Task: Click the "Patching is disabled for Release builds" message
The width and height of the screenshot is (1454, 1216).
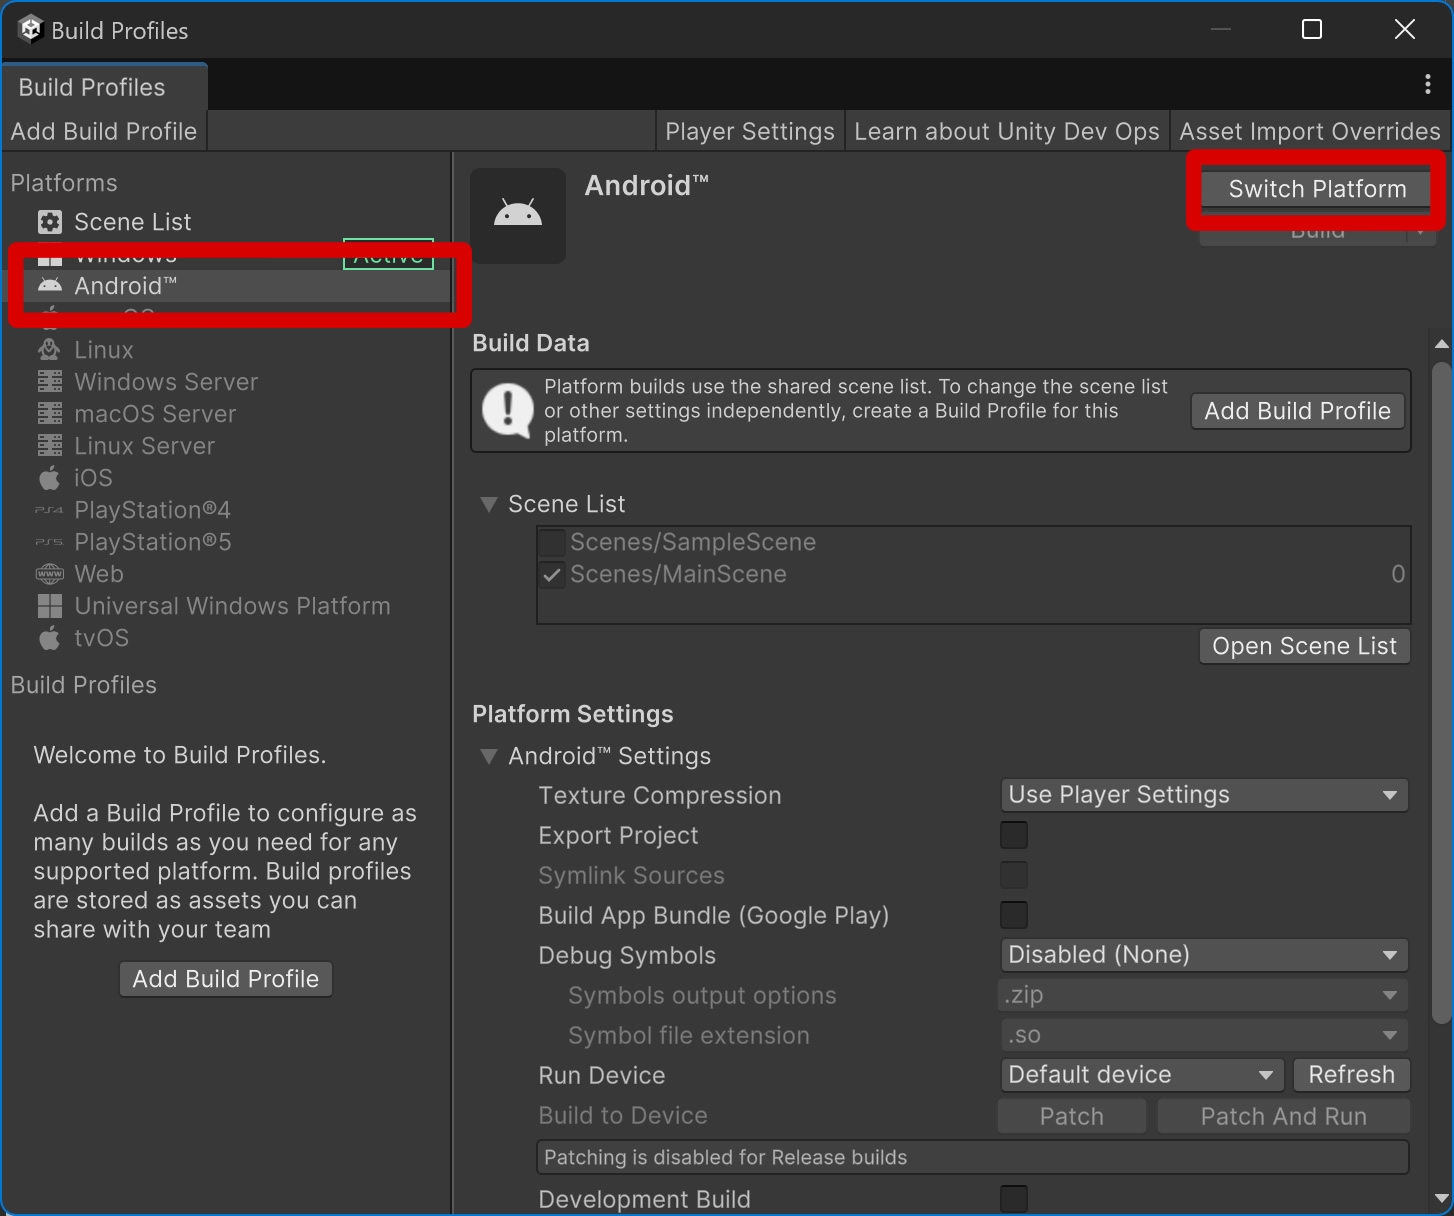Action: pos(725,1157)
